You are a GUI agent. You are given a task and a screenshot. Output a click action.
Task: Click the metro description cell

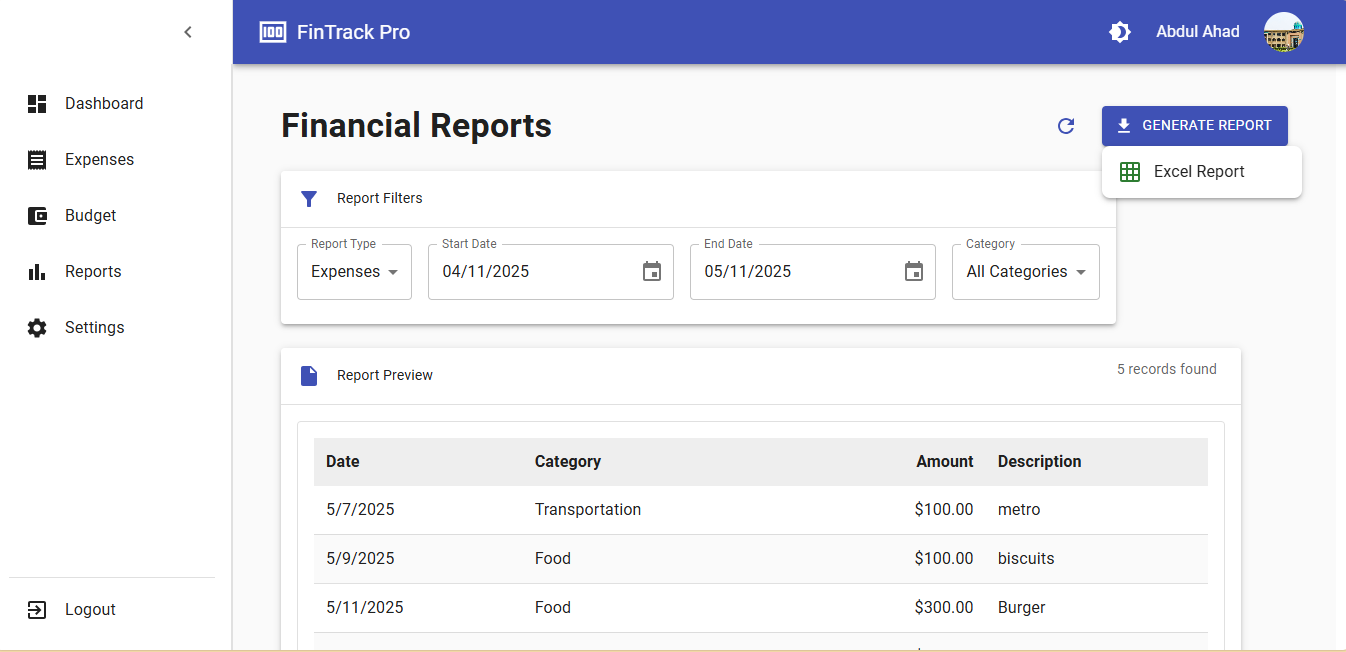1019,510
